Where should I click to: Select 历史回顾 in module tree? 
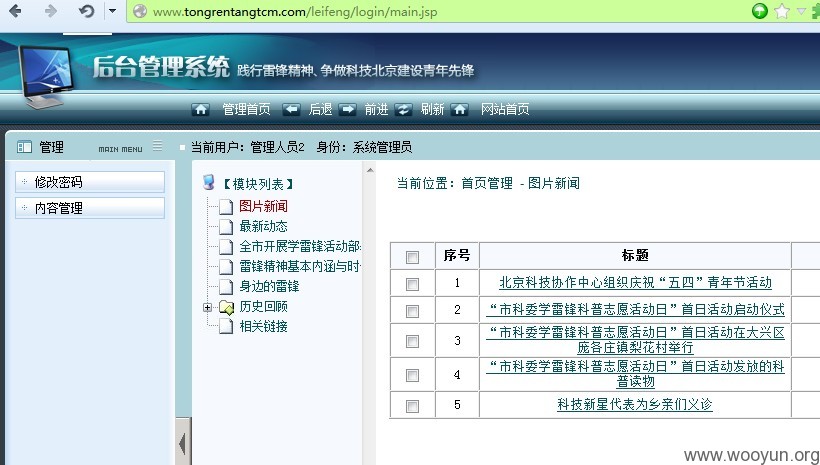(x=264, y=306)
